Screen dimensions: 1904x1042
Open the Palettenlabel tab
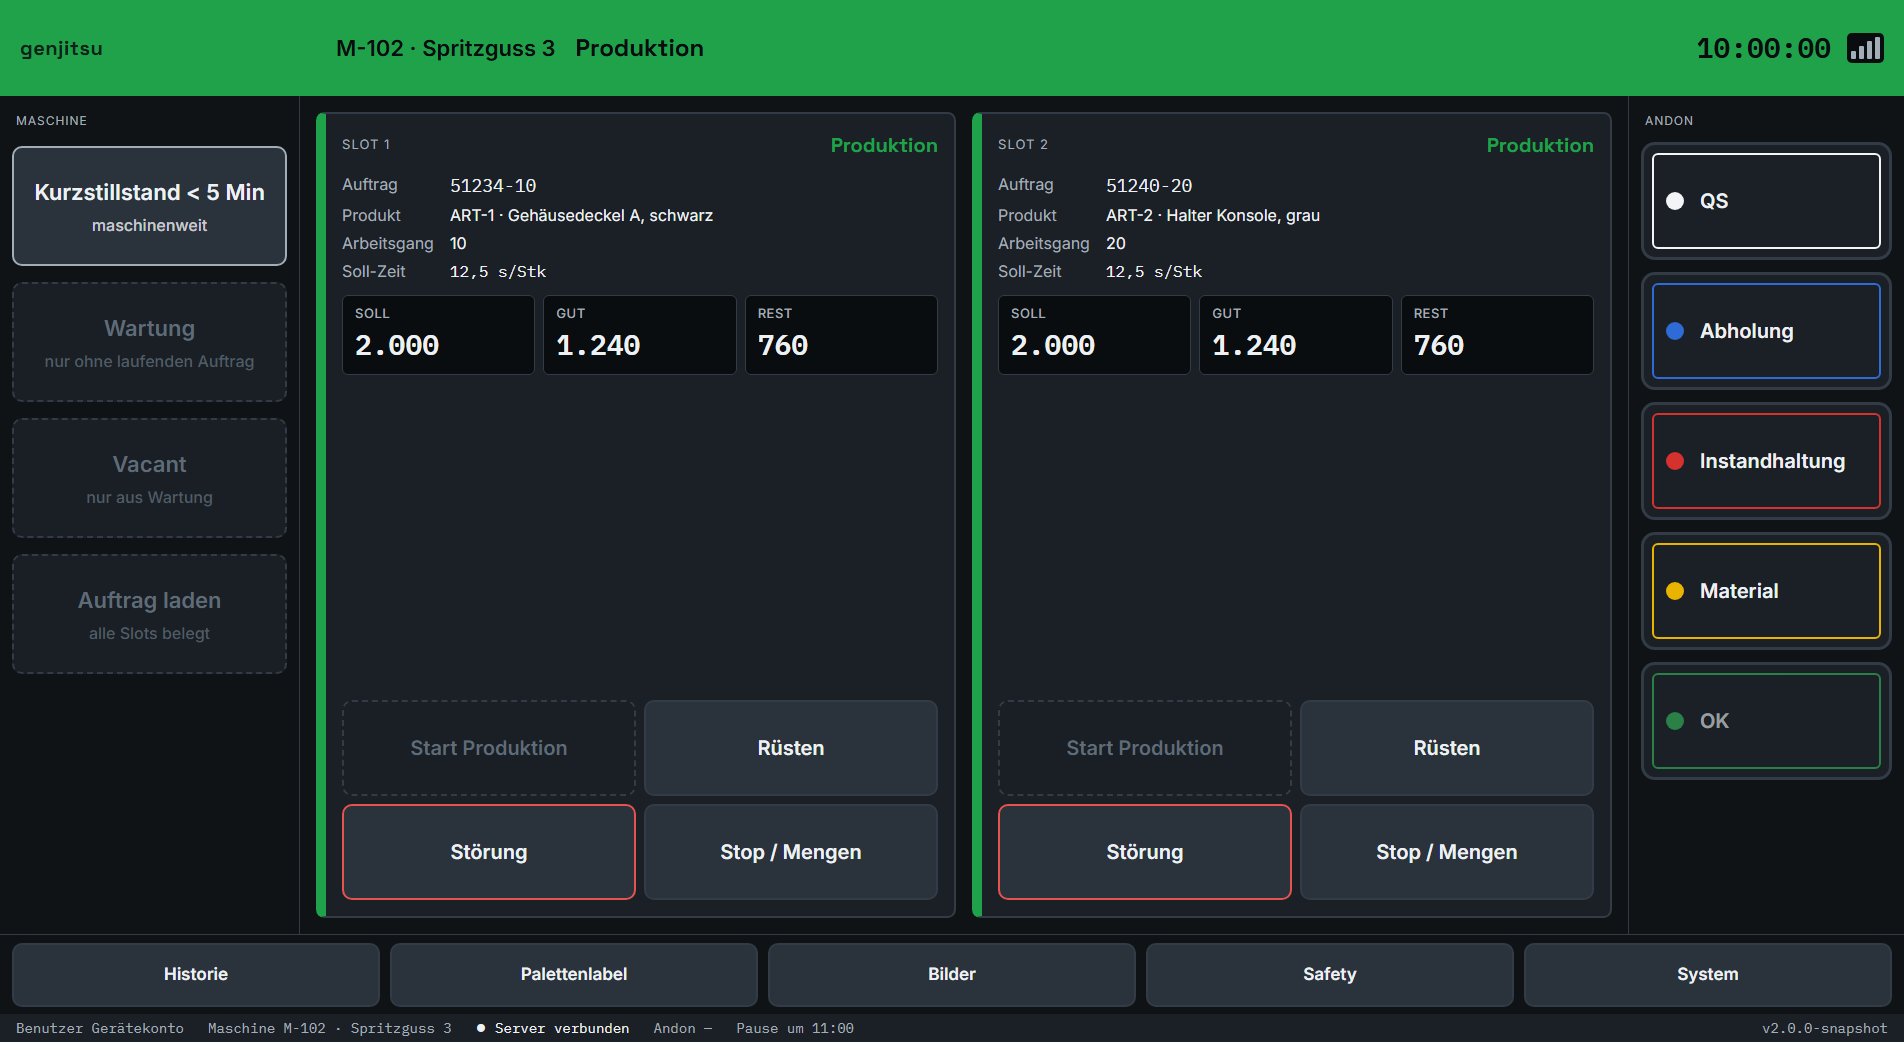pyautogui.click(x=574, y=974)
